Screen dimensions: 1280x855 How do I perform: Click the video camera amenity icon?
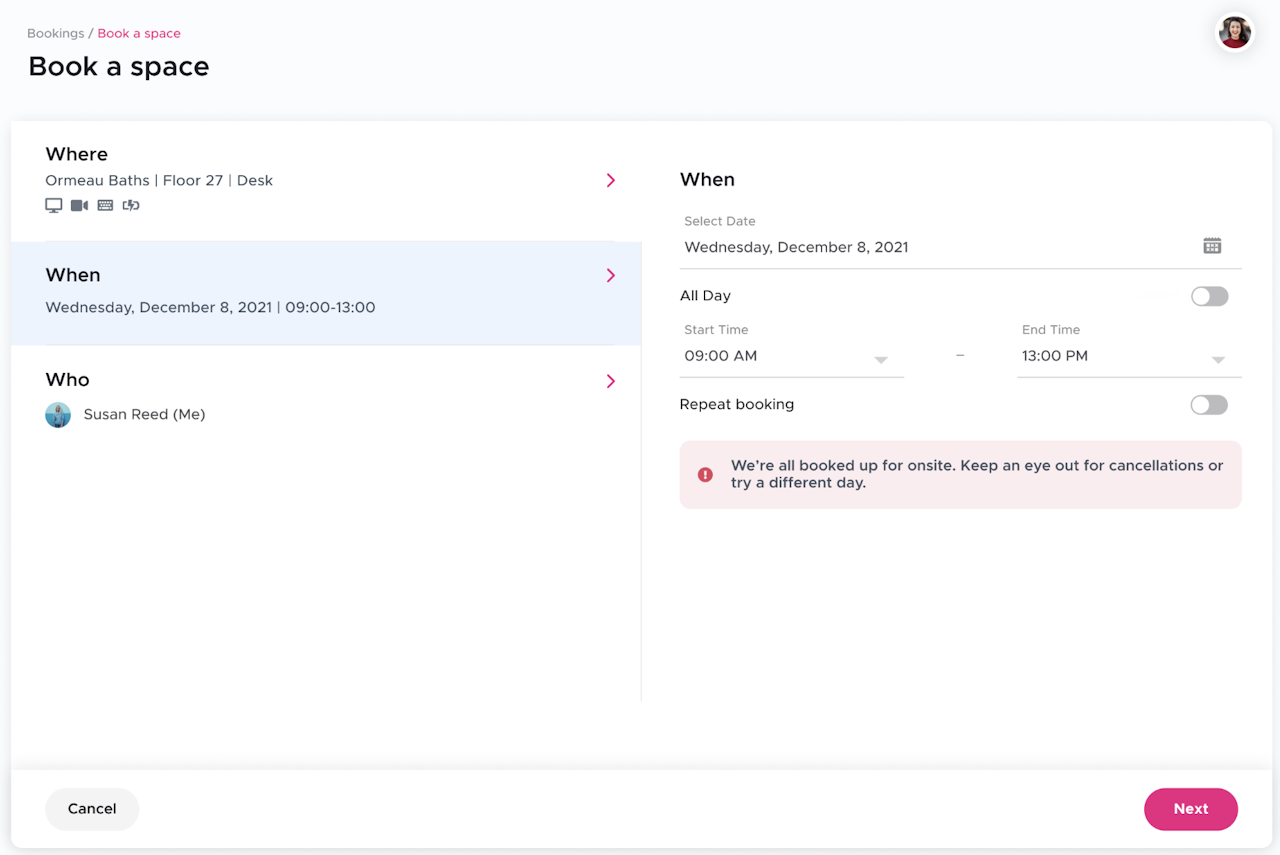point(79,205)
